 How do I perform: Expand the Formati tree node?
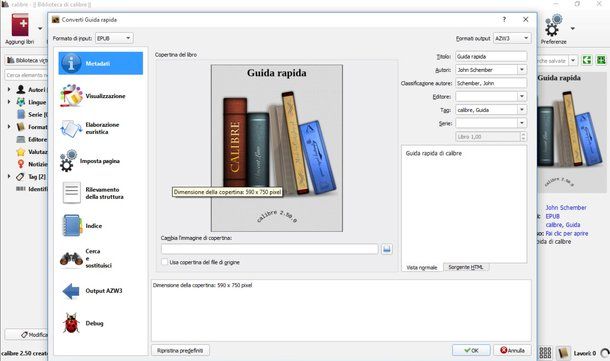(x=9, y=127)
